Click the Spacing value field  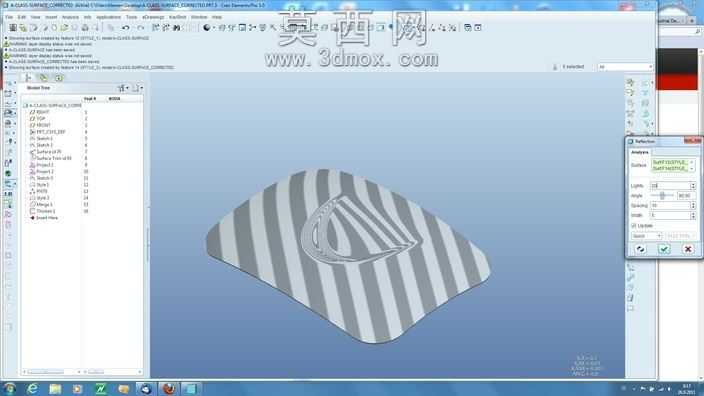pyautogui.click(x=670, y=206)
